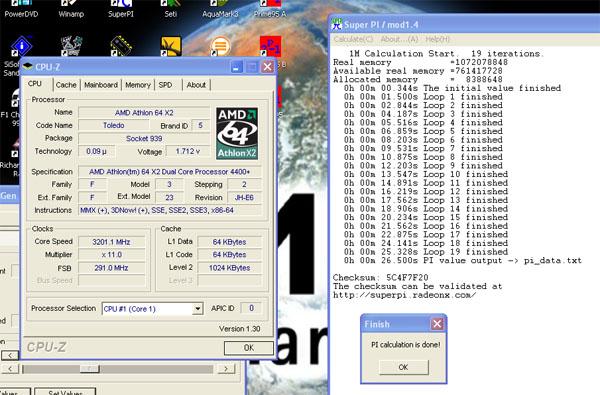Open the About...(A) menu in Super PI

399,39
